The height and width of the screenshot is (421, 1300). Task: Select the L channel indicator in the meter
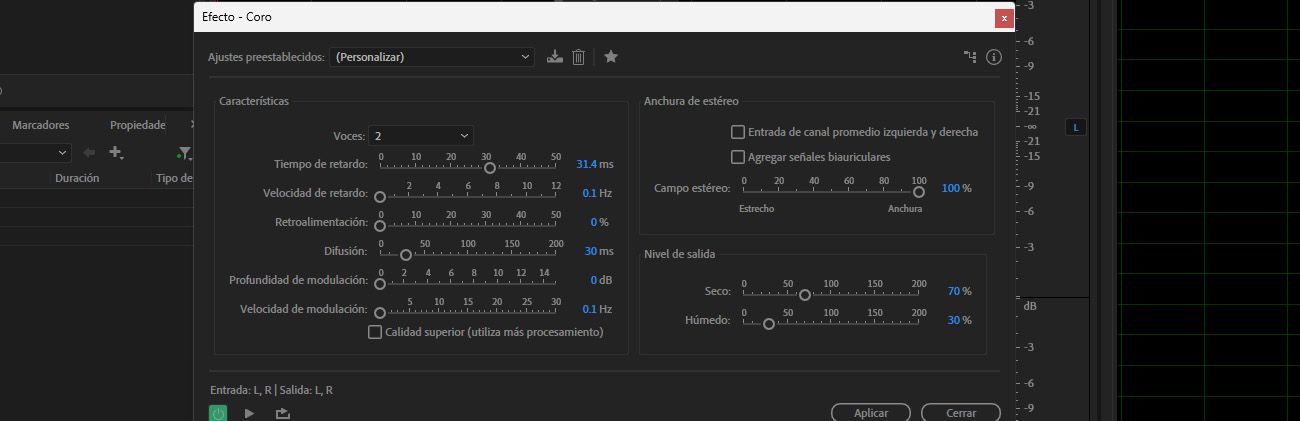tap(1076, 127)
